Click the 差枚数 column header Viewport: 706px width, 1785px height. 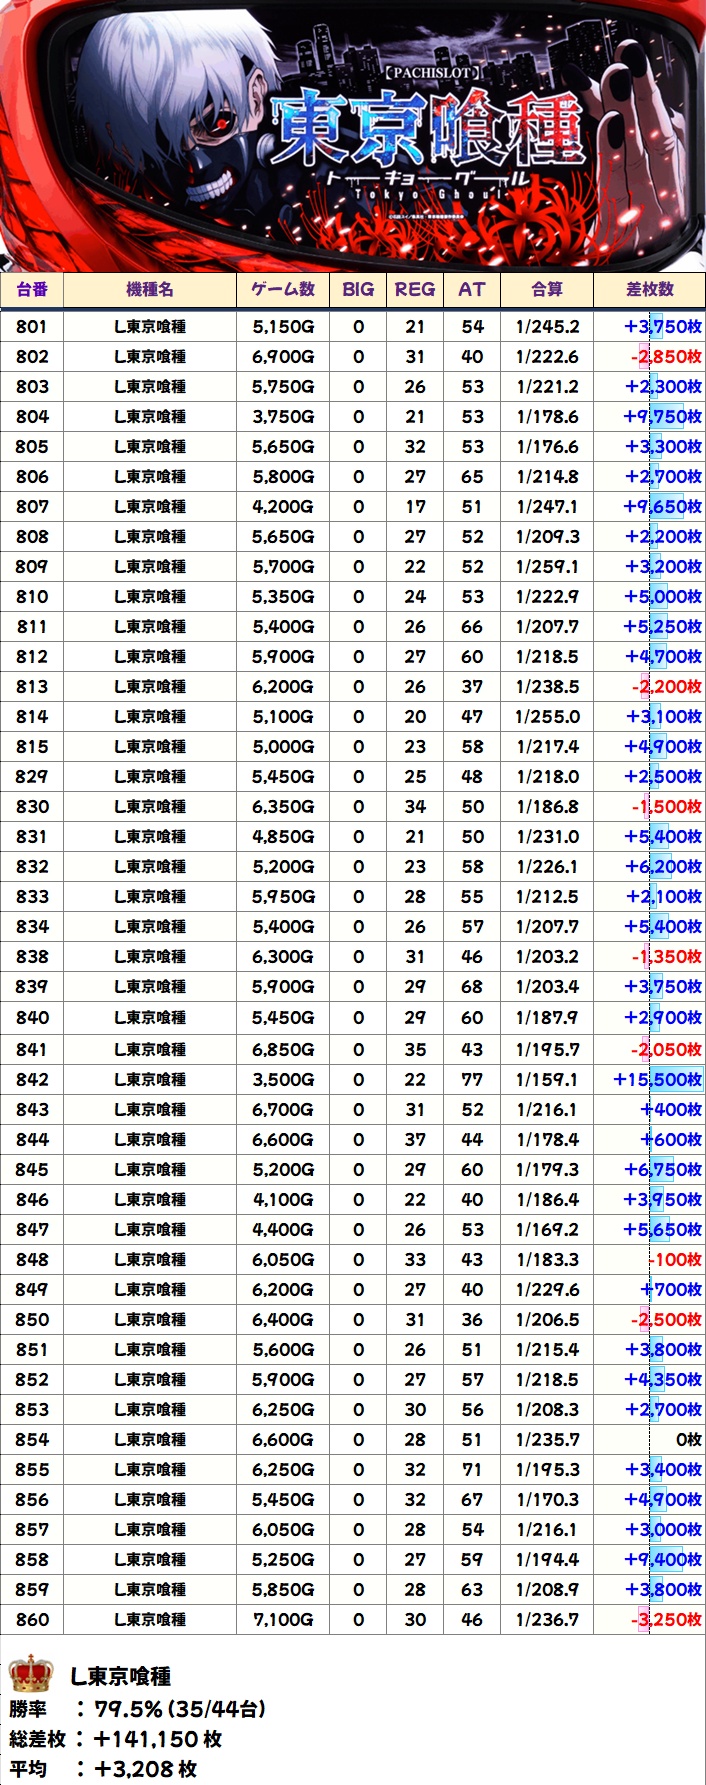650,289
